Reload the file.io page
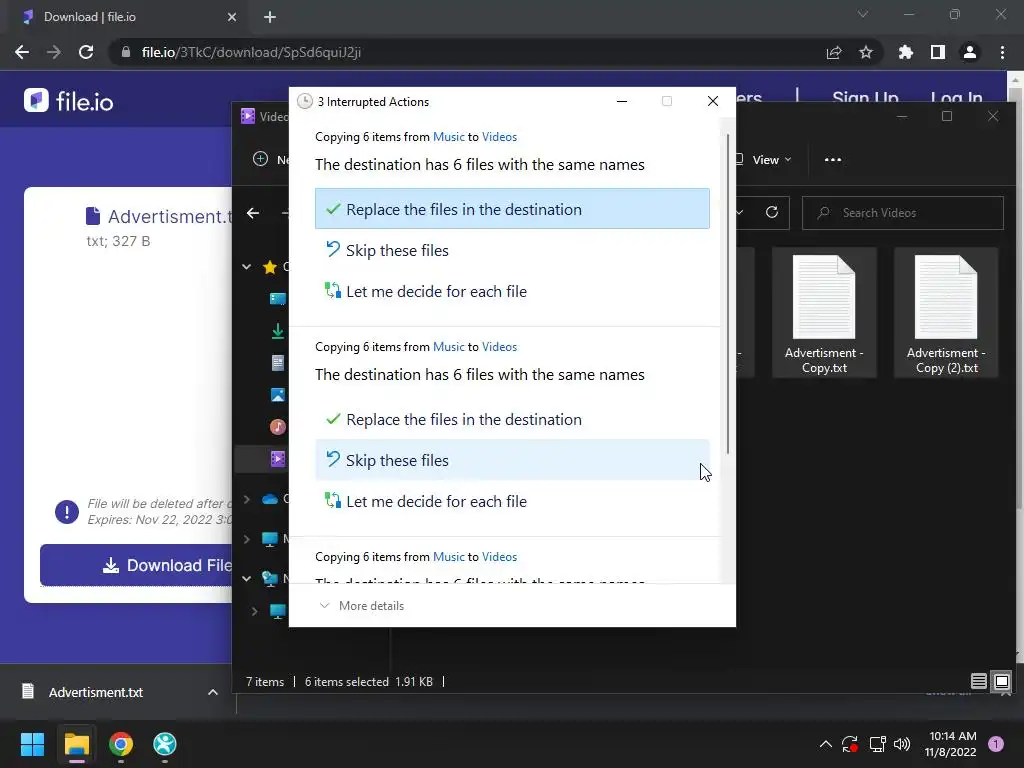This screenshot has height=768, width=1024. click(x=86, y=52)
